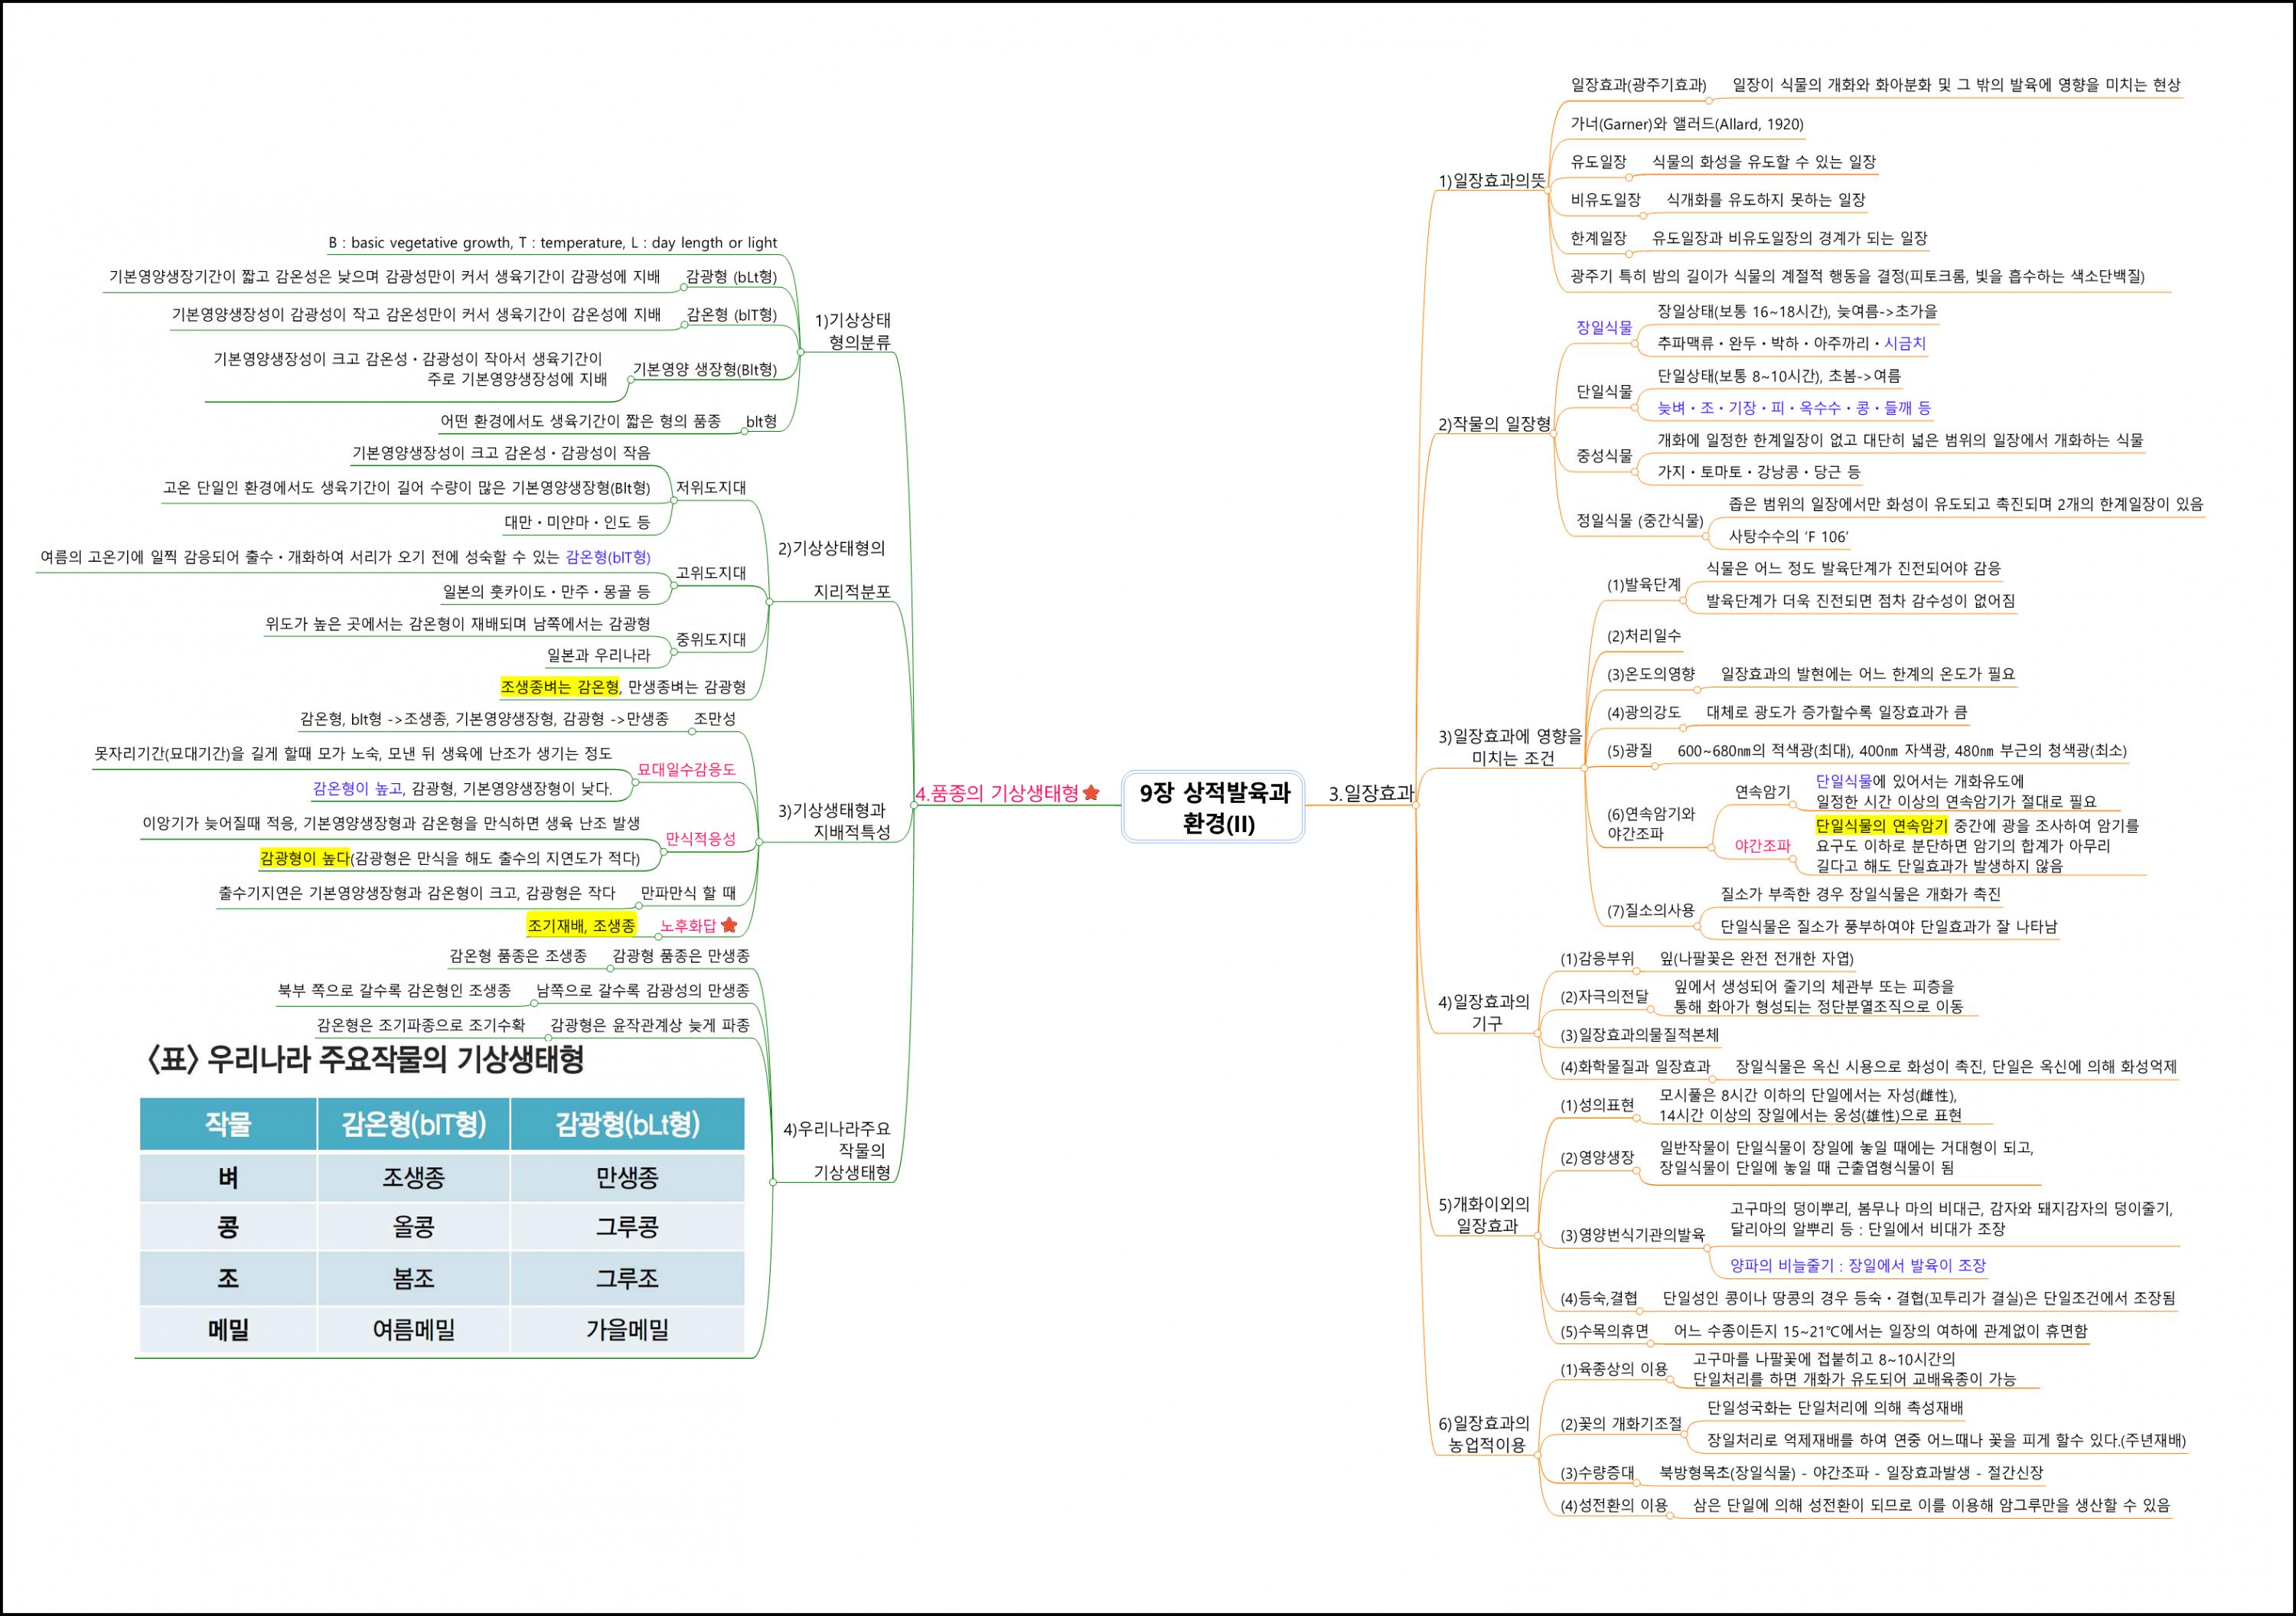Click the table cell 올콩
This screenshot has width=2296, height=1616.
point(413,1227)
